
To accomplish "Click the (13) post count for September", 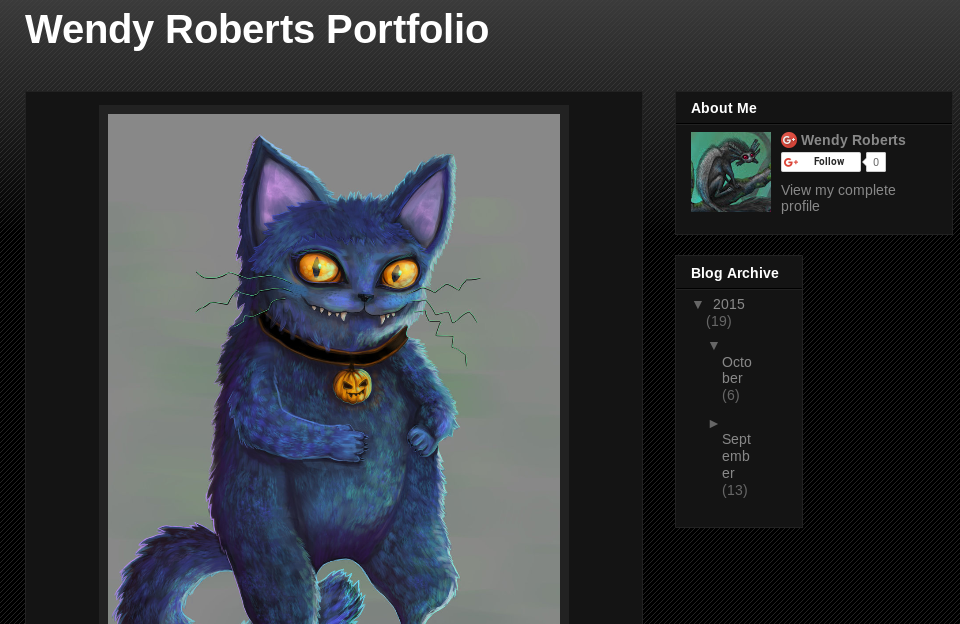I will 734,490.
